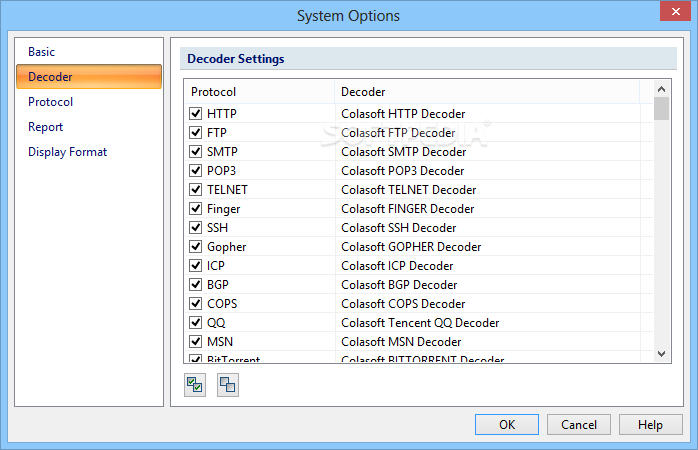698x450 pixels.
Task: Click the Cancel button
Action: click(x=579, y=425)
